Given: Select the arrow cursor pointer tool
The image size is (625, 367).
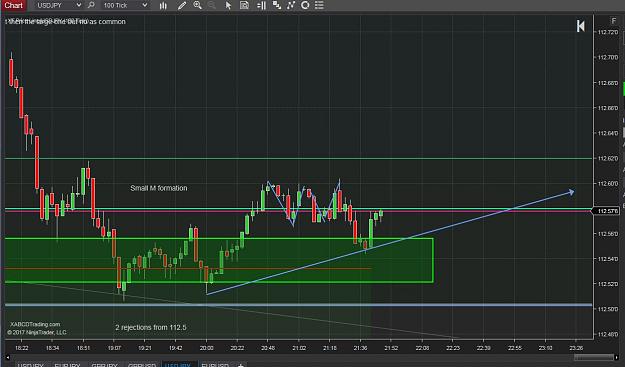Looking at the screenshot, I should pos(228,5).
